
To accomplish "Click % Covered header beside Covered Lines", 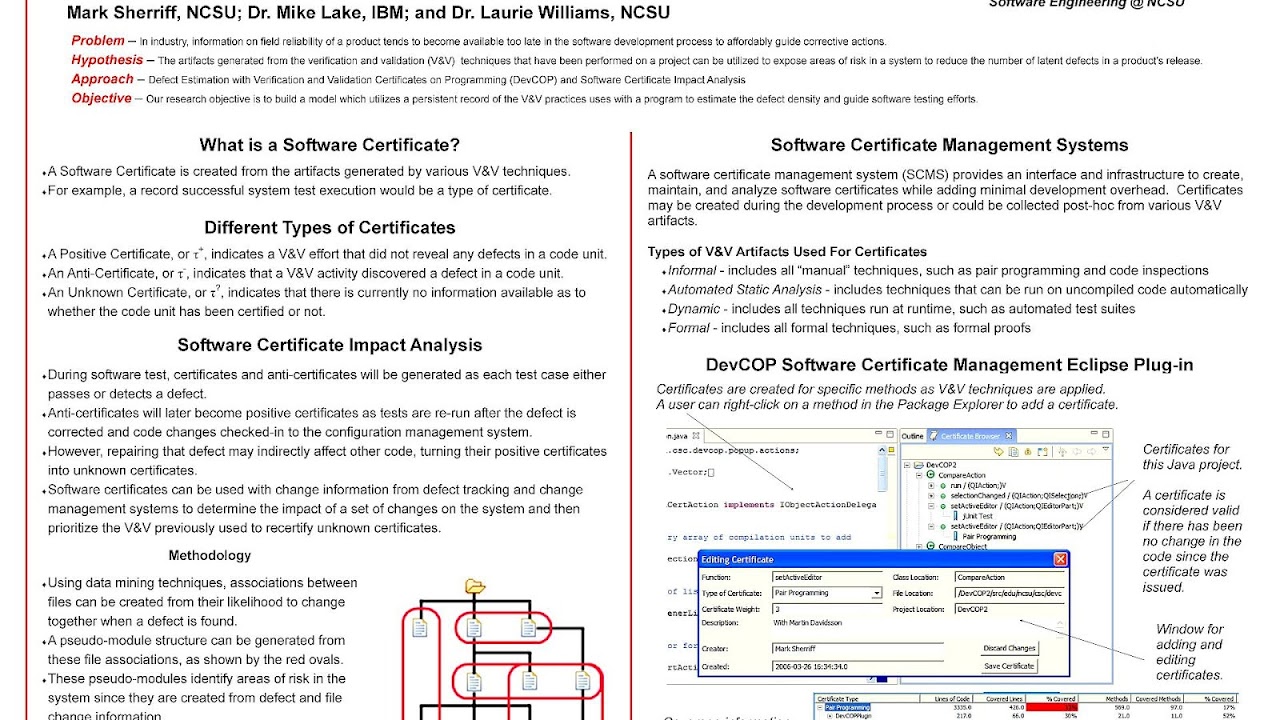I will (x=1051, y=699).
